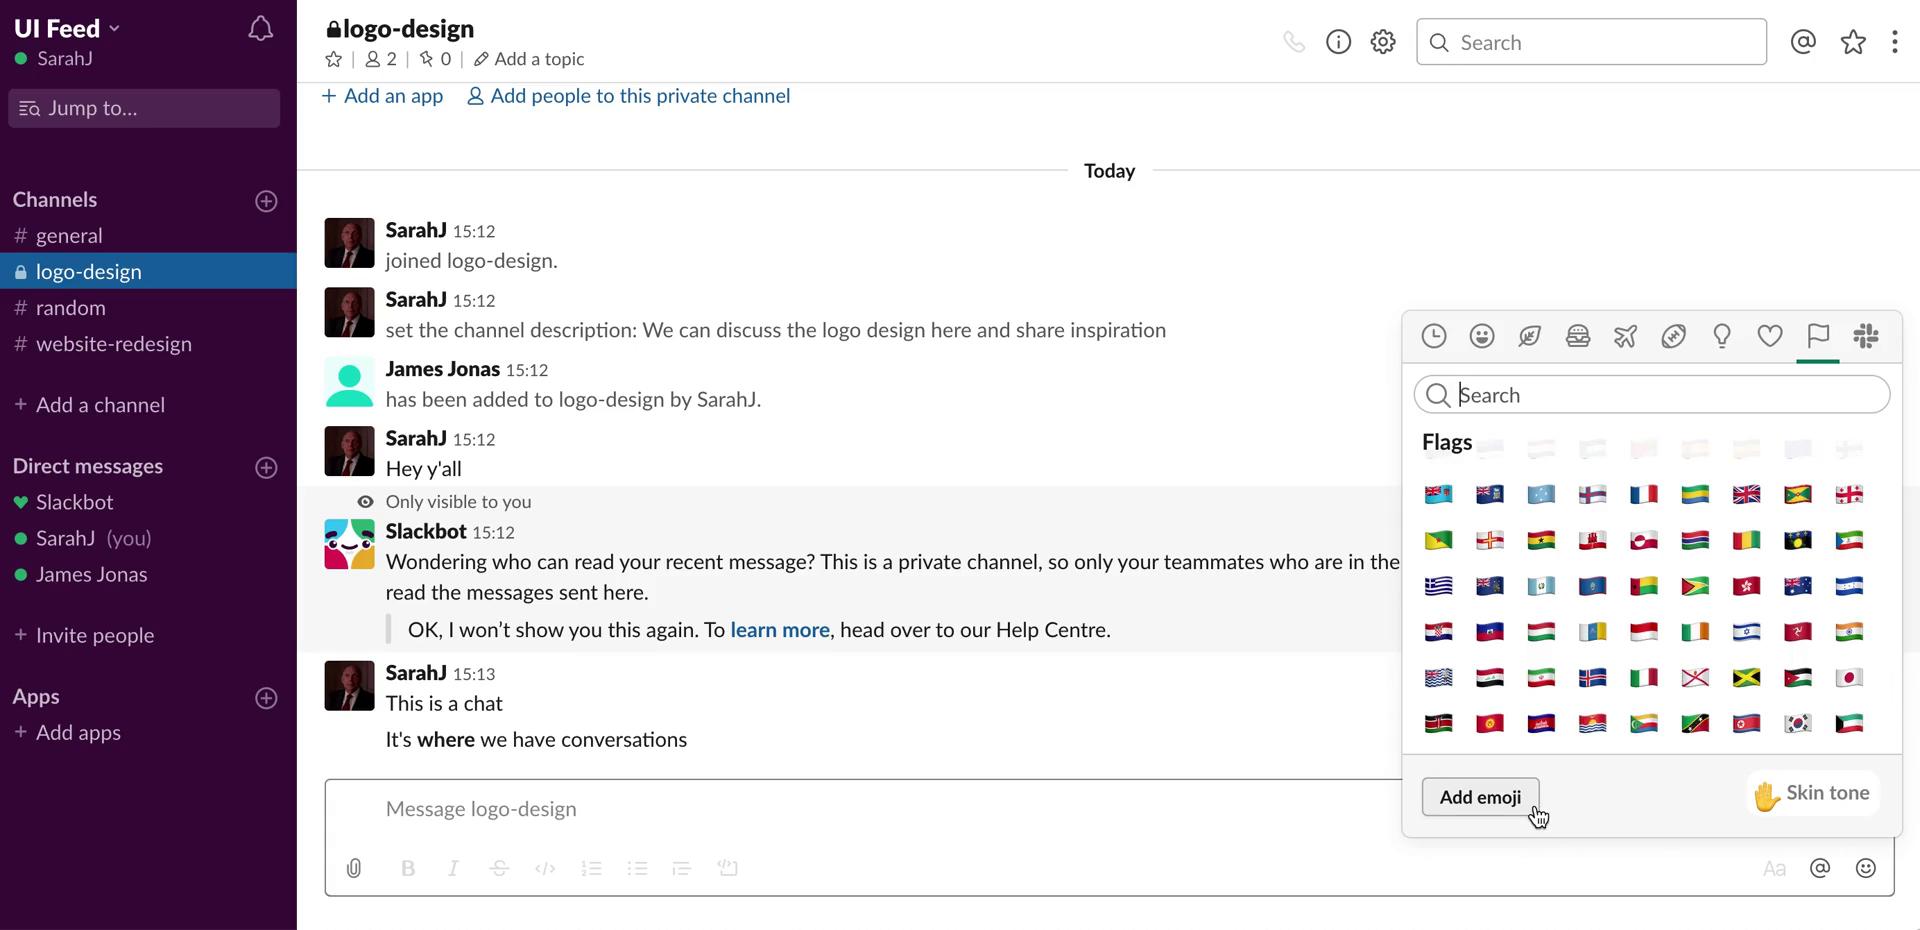Viewport: 1920px width, 930px height.
Task: Expand the UI Feed workspace menu
Action: 66,28
